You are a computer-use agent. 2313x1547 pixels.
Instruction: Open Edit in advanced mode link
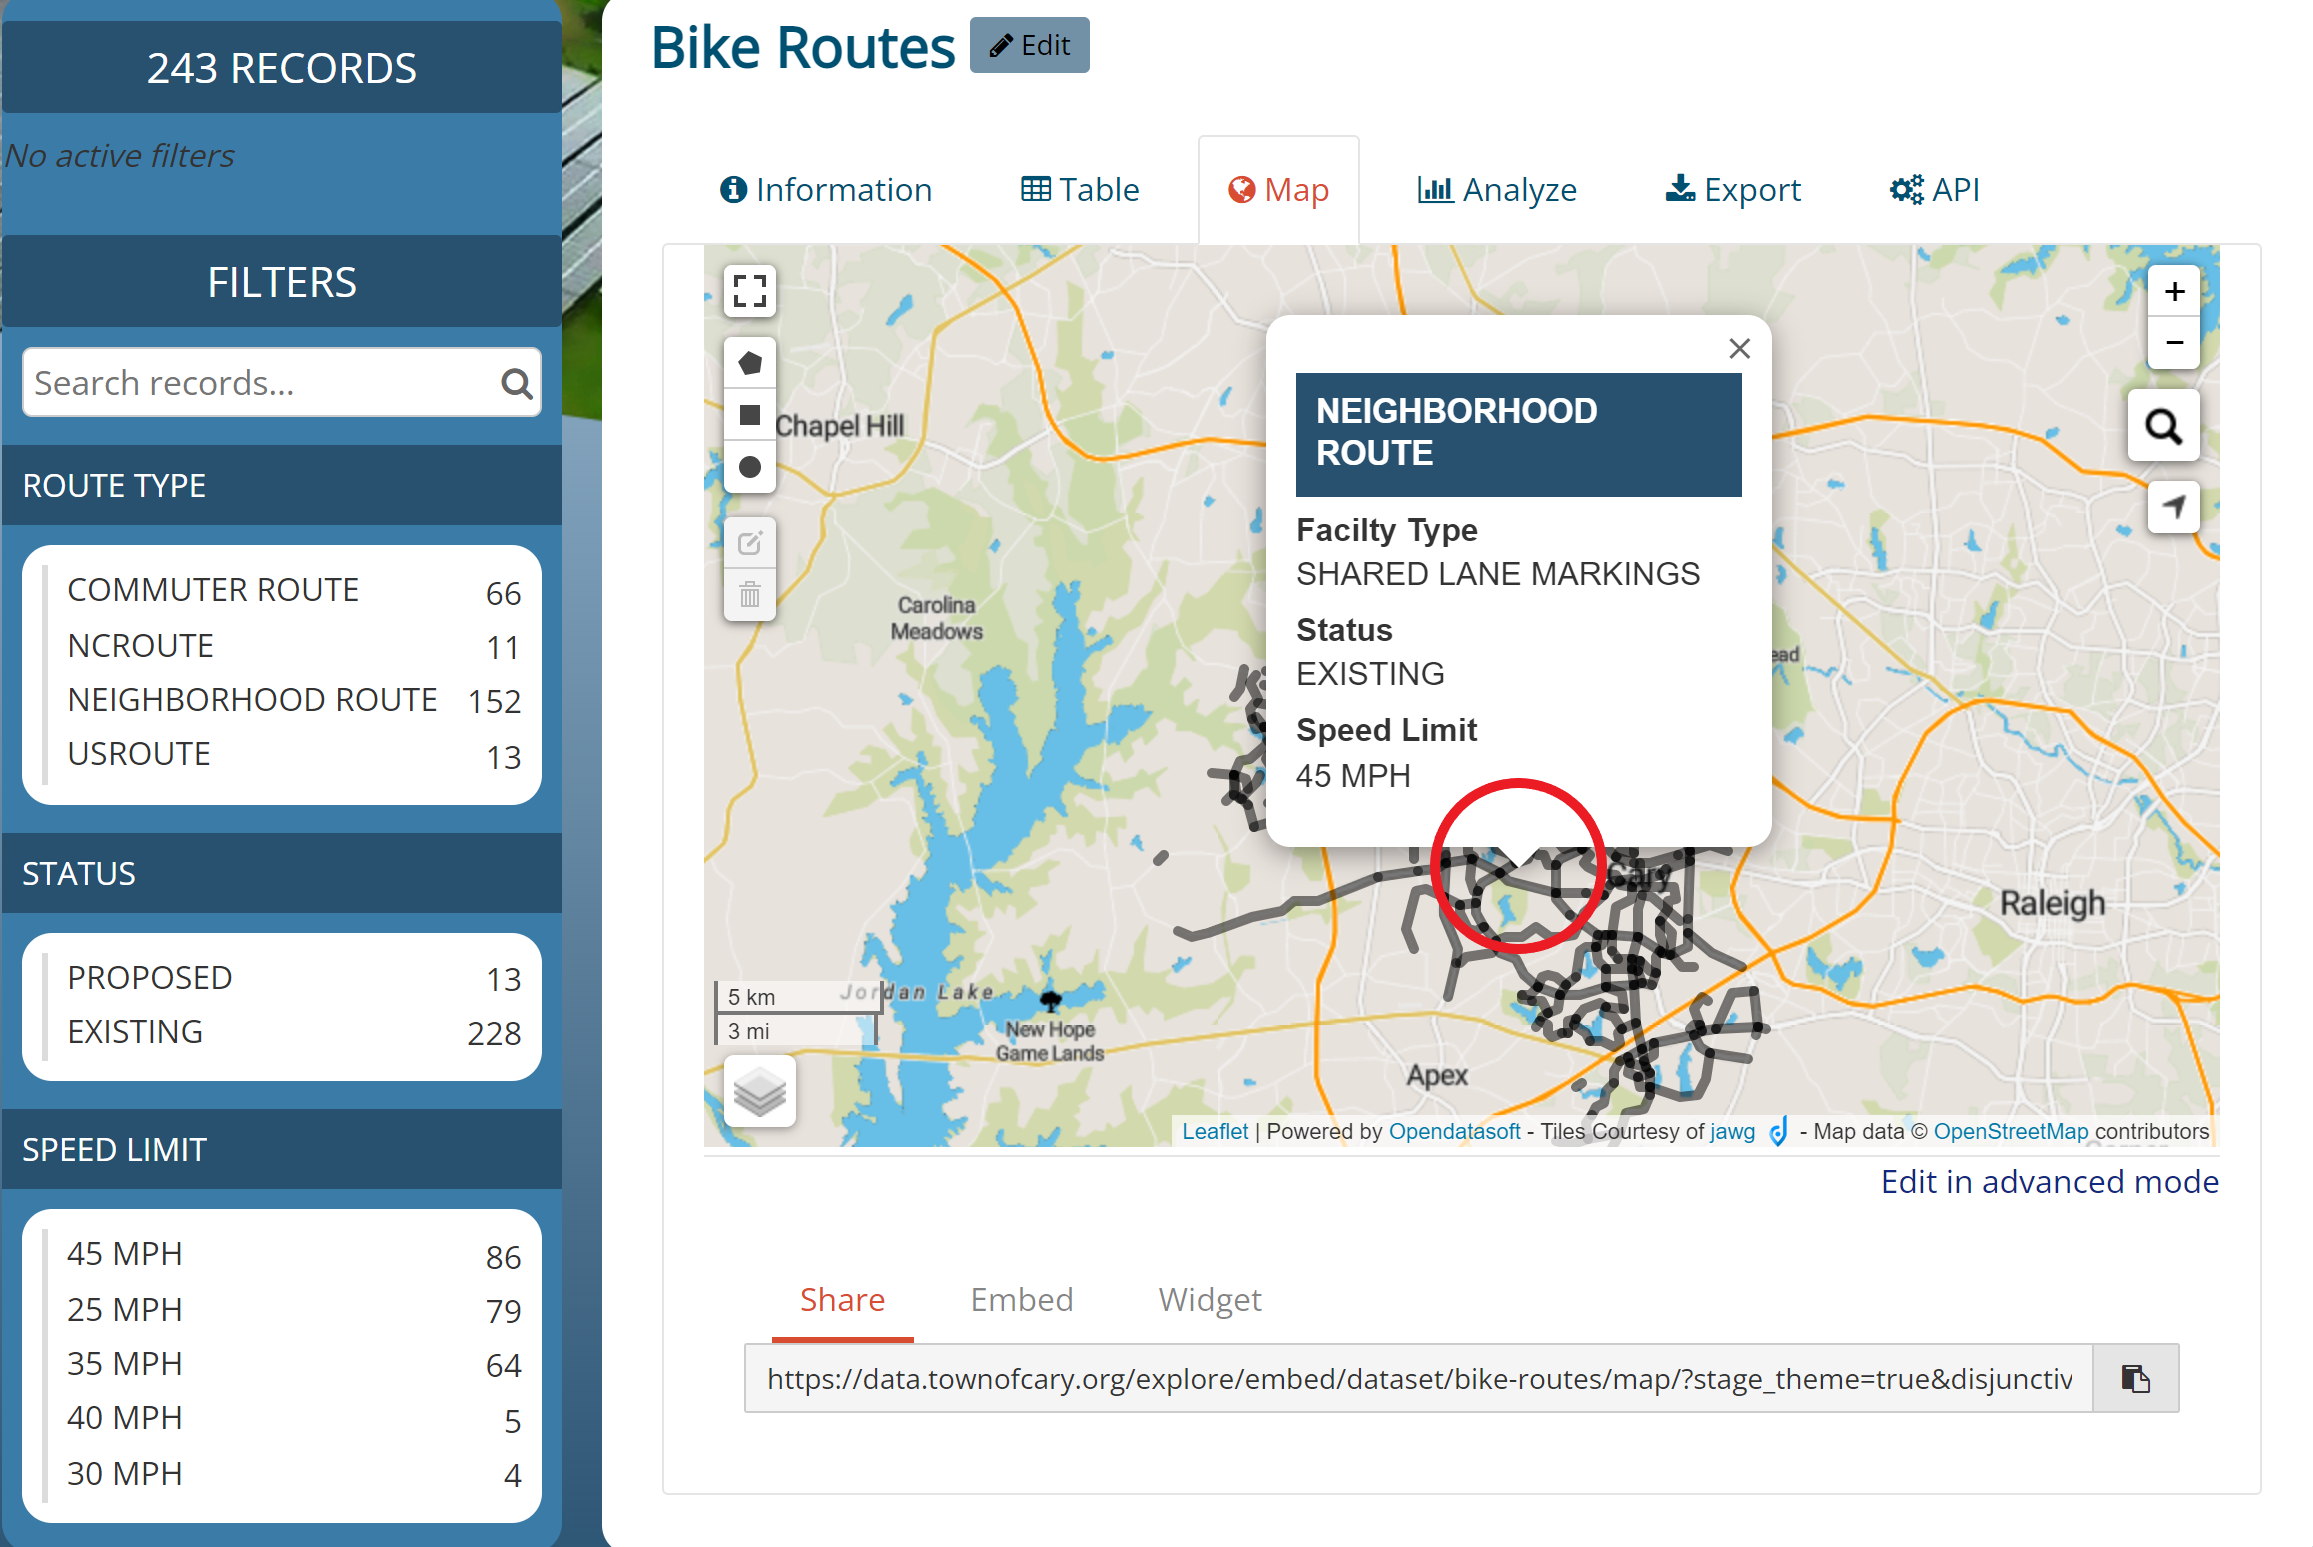pos(2049,1182)
